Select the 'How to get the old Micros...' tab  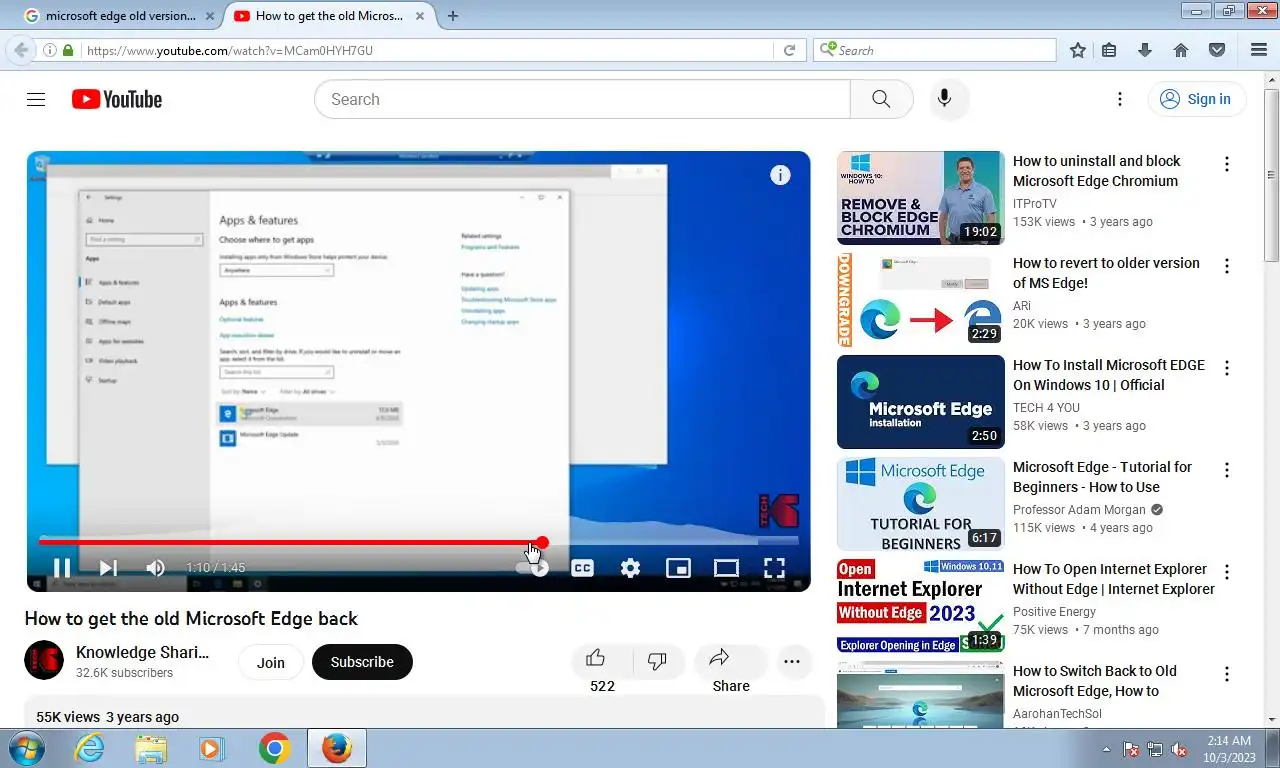point(329,16)
